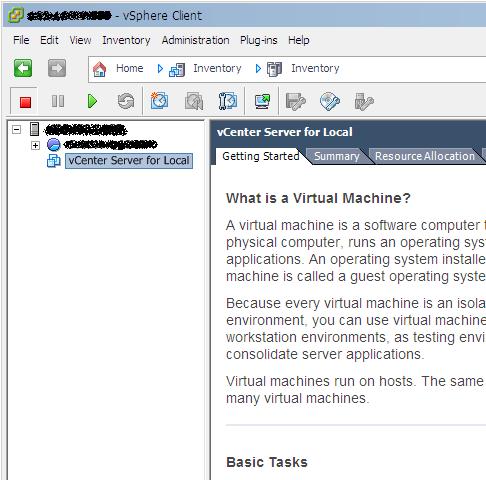
Task: Open dropdown arrow after first Inventory breadcrumb
Action: (258, 69)
